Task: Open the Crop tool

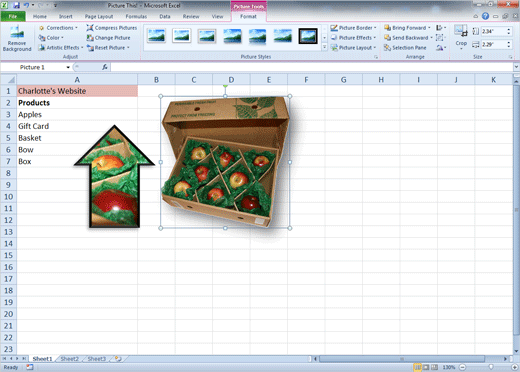Action: coord(461,37)
